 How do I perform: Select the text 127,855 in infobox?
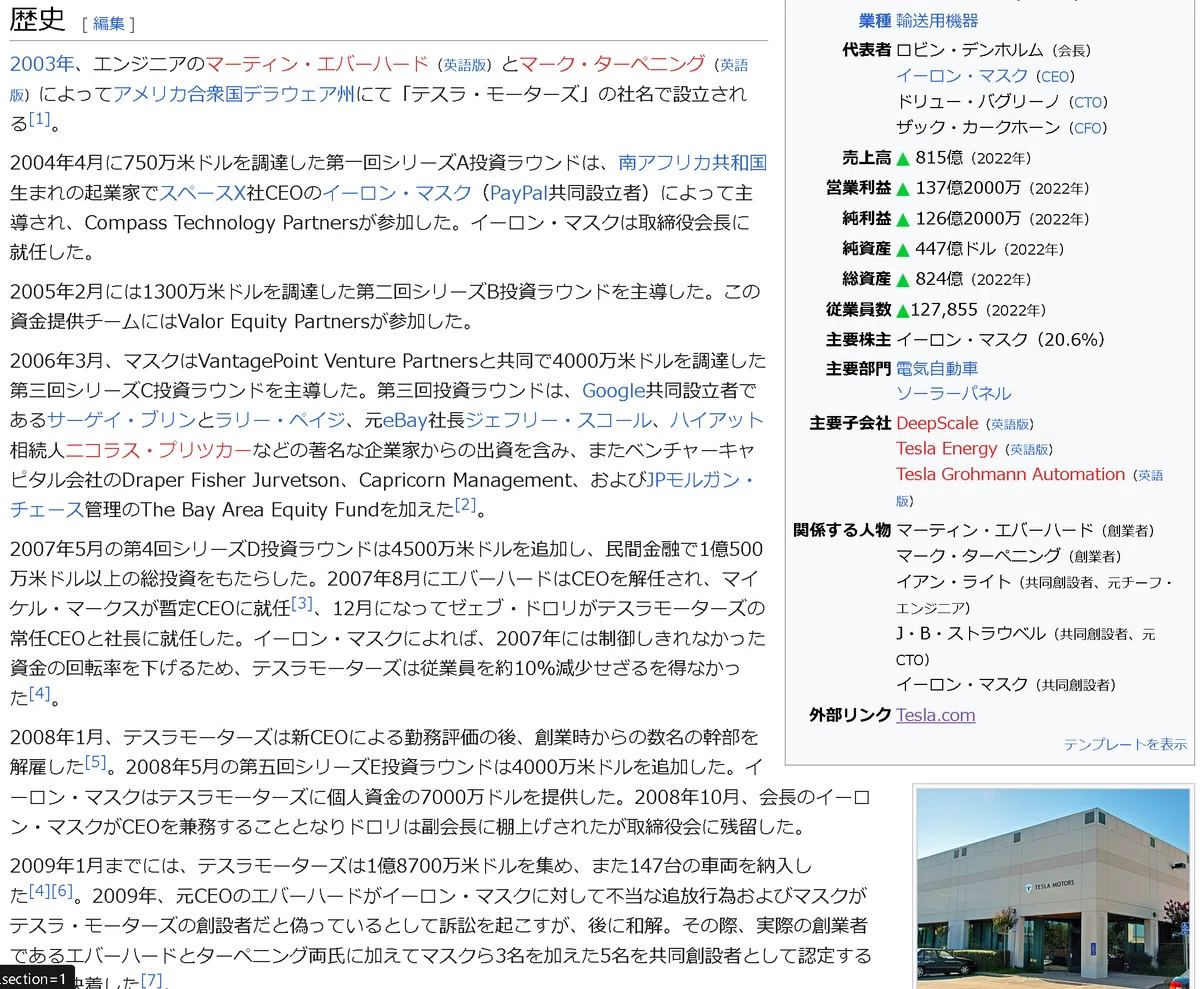pyautogui.click(x=944, y=310)
